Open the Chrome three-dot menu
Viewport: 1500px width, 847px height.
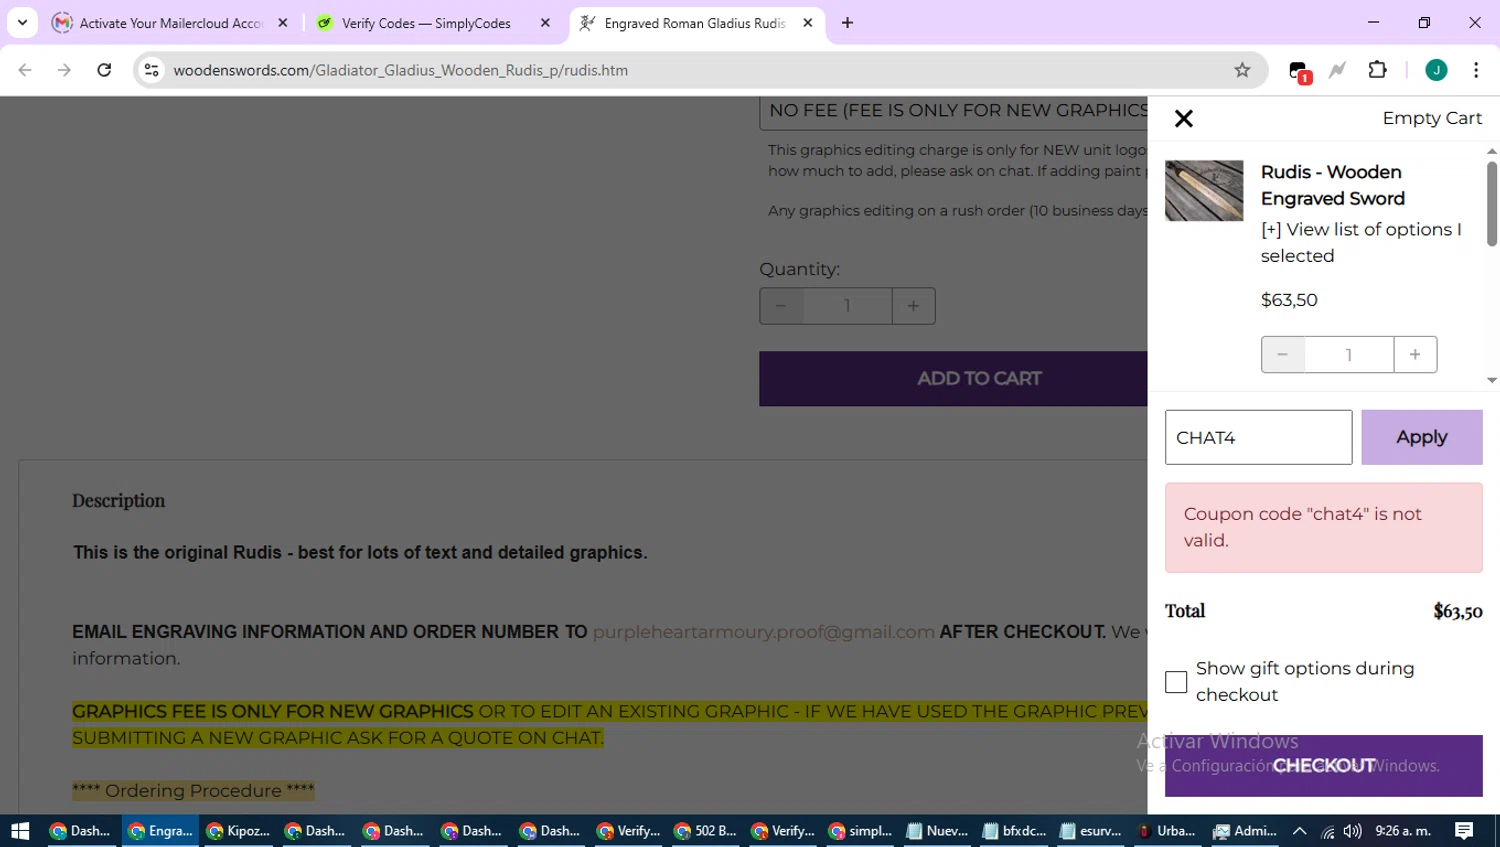coord(1476,70)
